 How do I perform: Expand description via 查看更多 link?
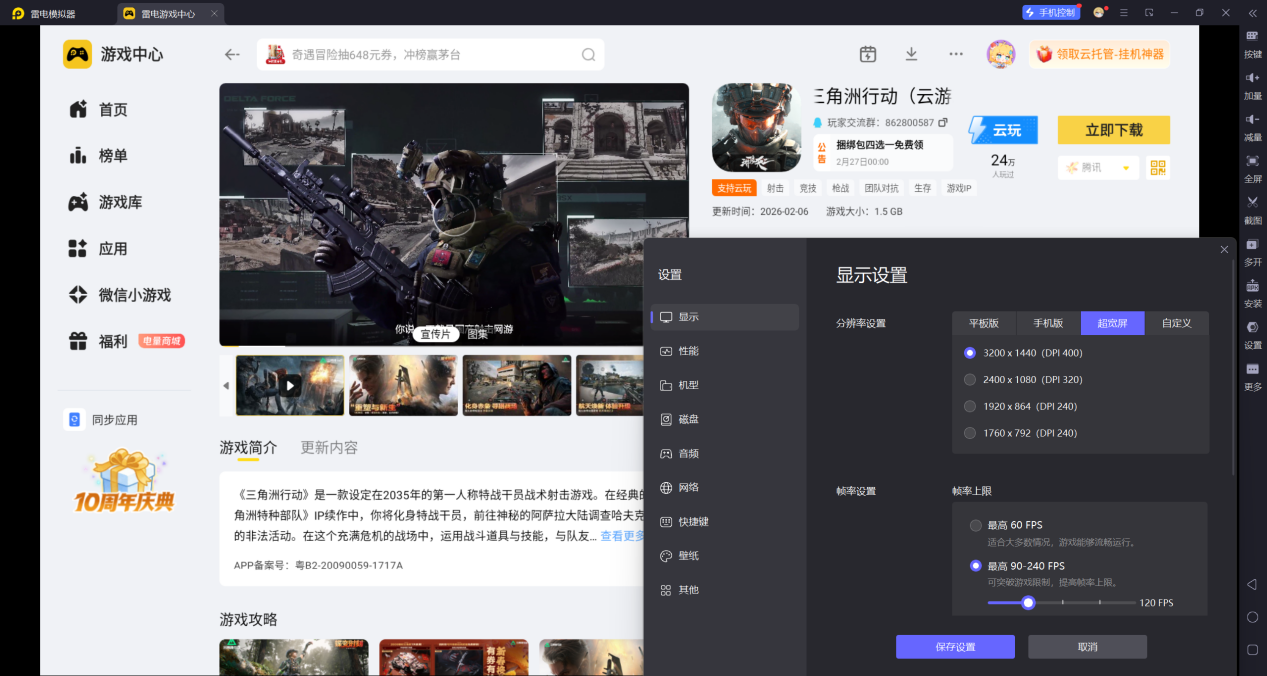pyautogui.click(x=622, y=537)
